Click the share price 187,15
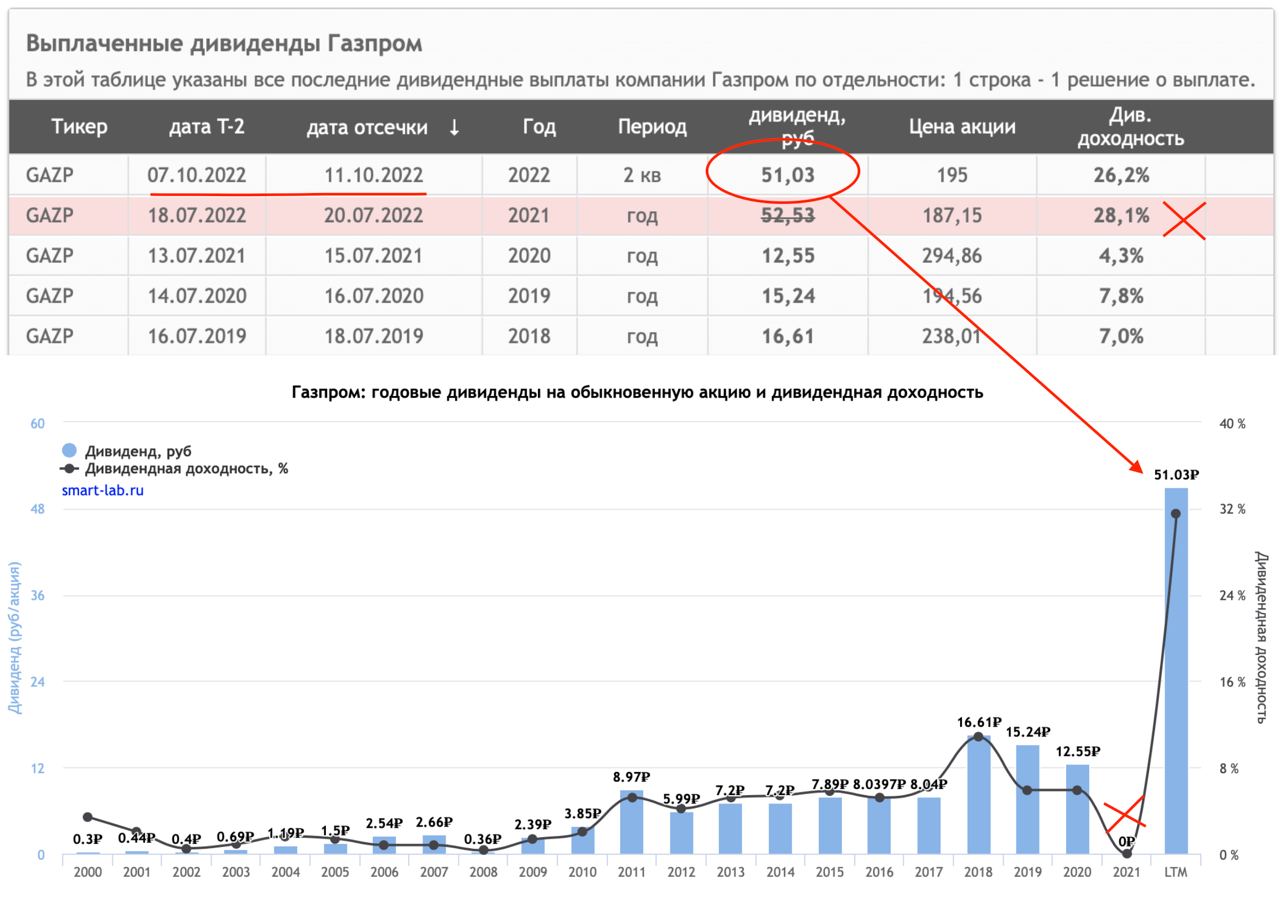The height and width of the screenshot is (897, 1280). [x=953, y=215]
